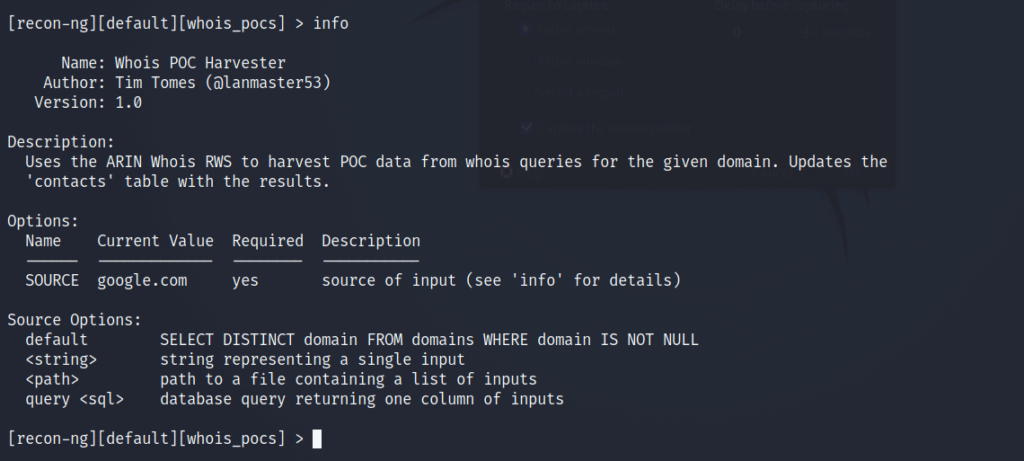Increase delay with the plus button
Screen dimensions: 1024x461
(807, 32)
